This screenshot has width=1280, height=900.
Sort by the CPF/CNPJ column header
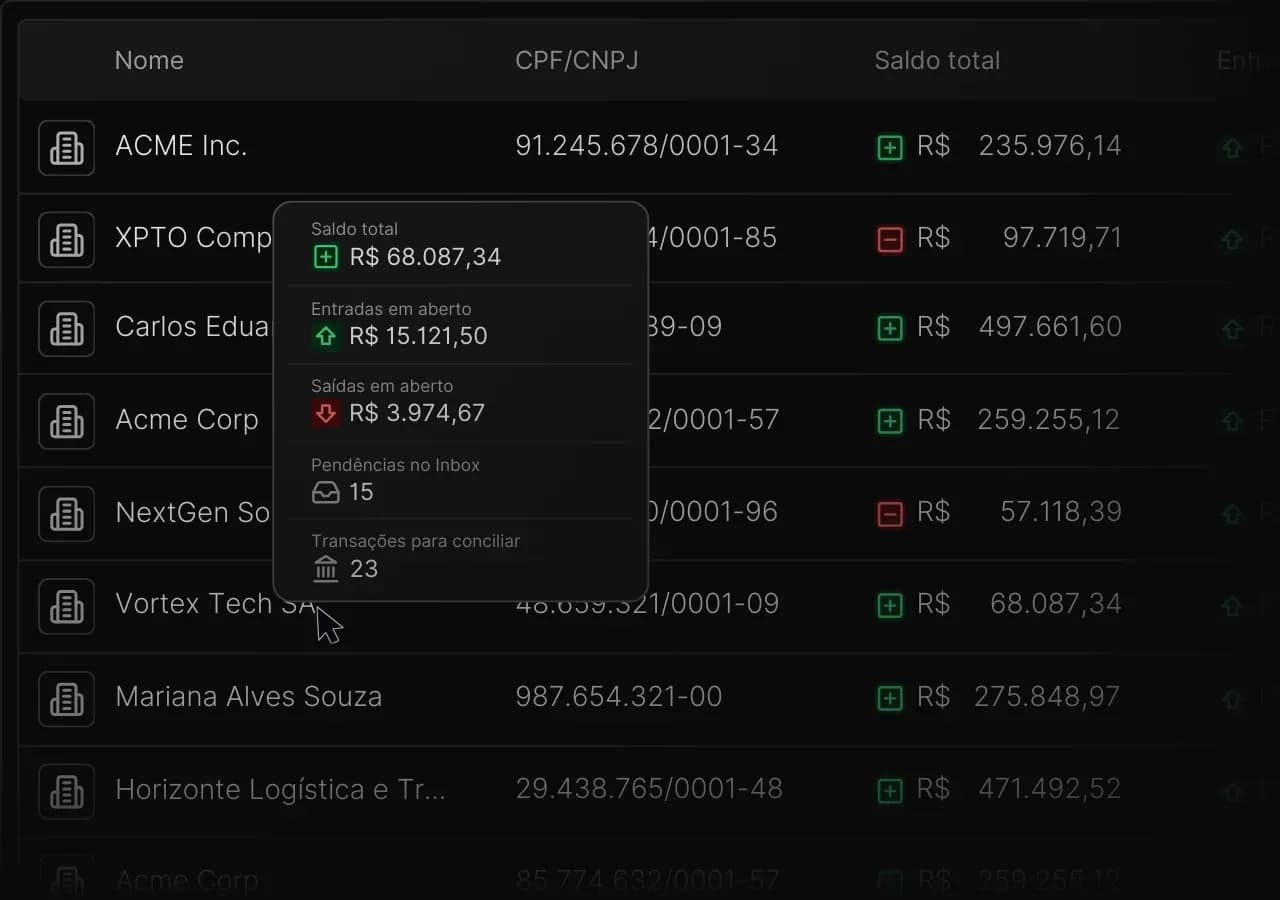pyautogui.click(x=577, y=60)
